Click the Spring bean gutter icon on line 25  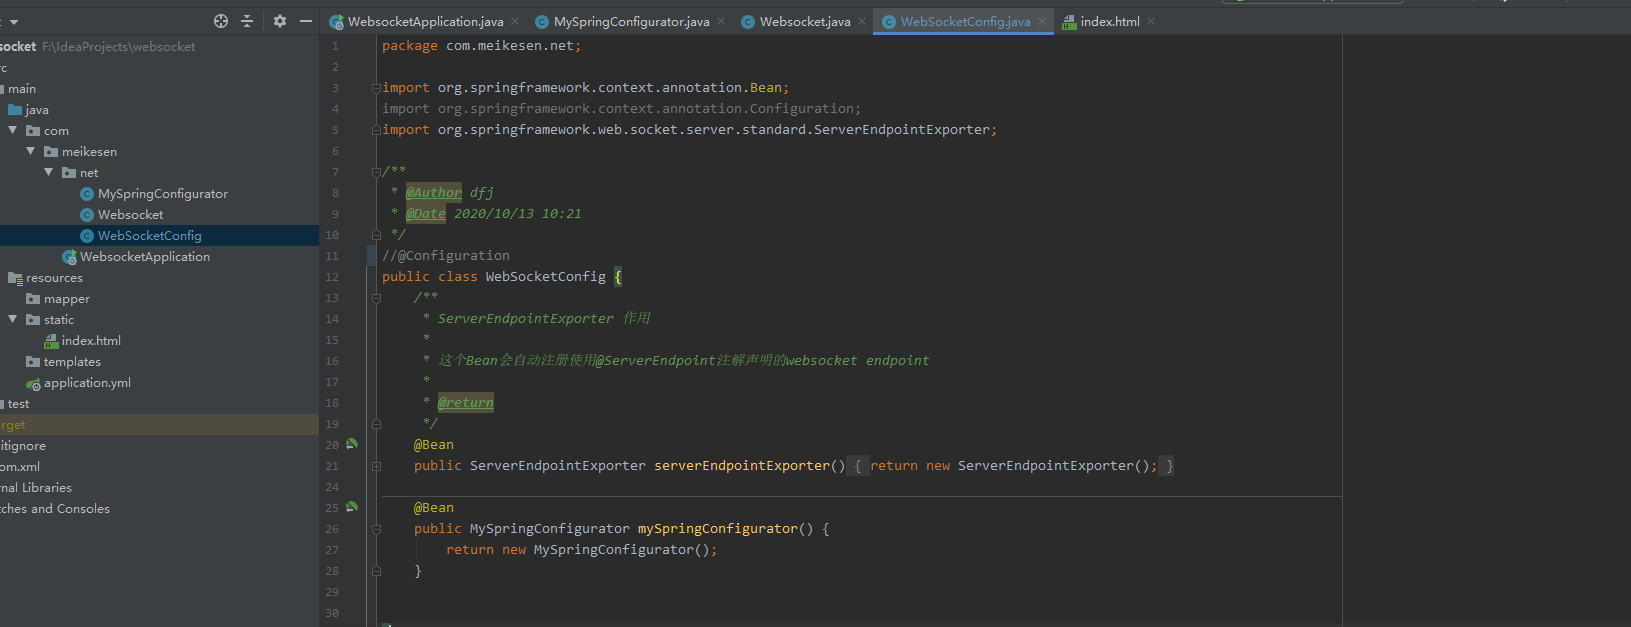click(x=352, y=507)
